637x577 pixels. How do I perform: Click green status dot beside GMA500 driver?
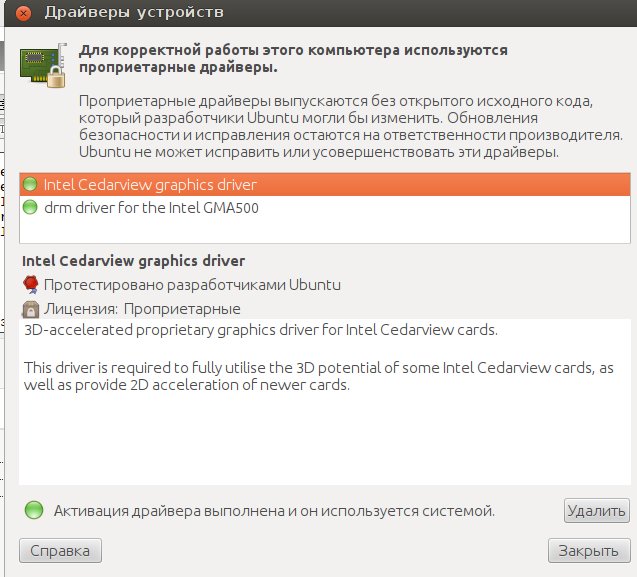click(30, 207)
